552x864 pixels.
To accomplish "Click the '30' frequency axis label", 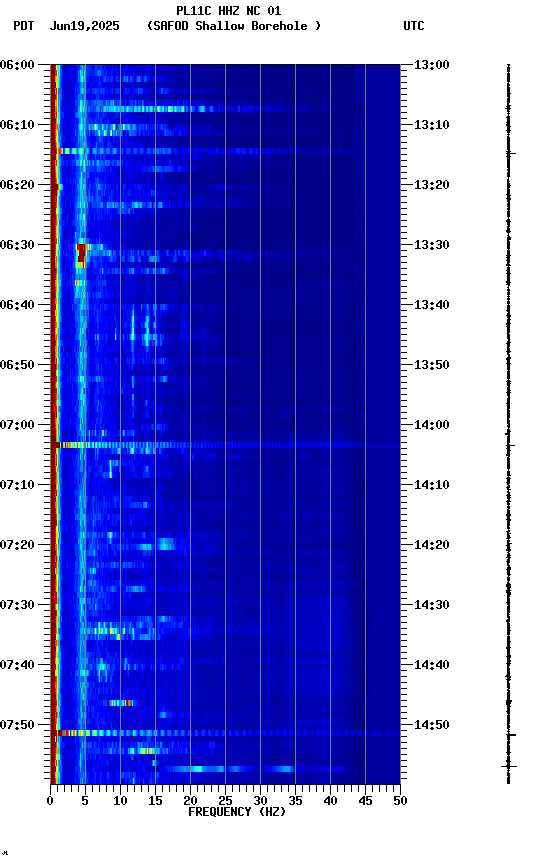I will (x=260, y=801).
